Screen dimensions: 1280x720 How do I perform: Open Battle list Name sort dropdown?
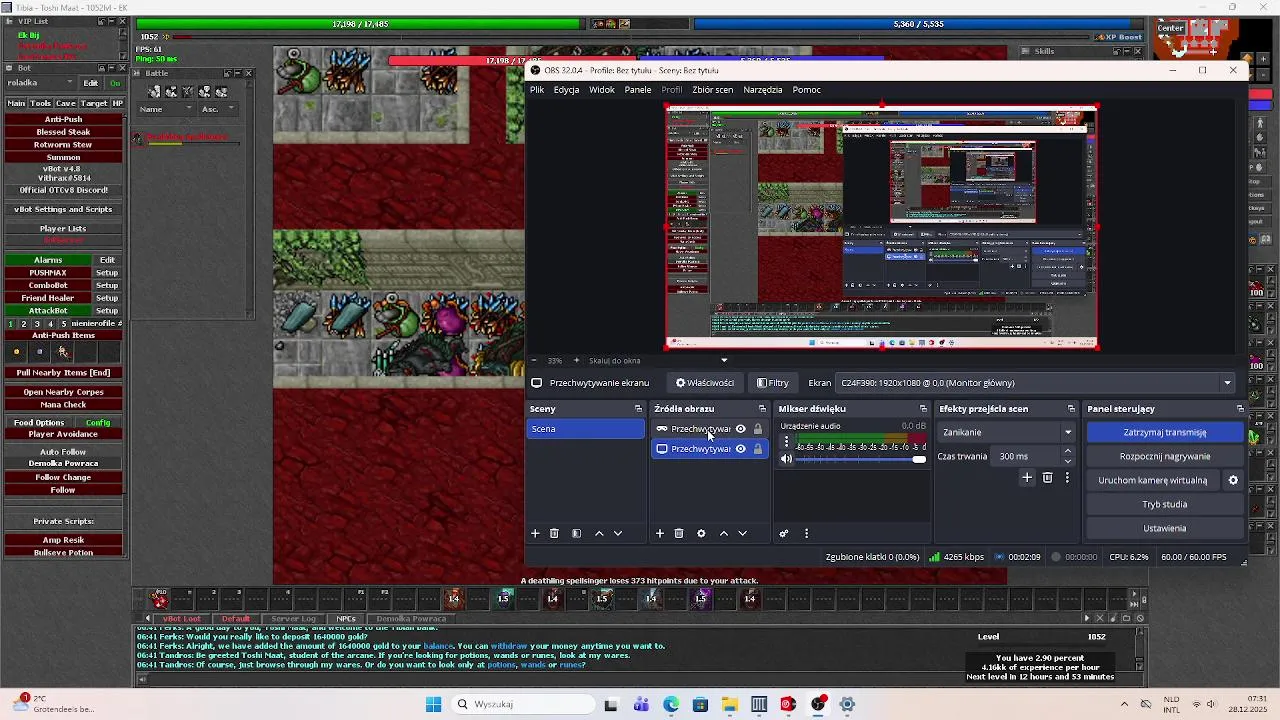[x=164, y=109]
